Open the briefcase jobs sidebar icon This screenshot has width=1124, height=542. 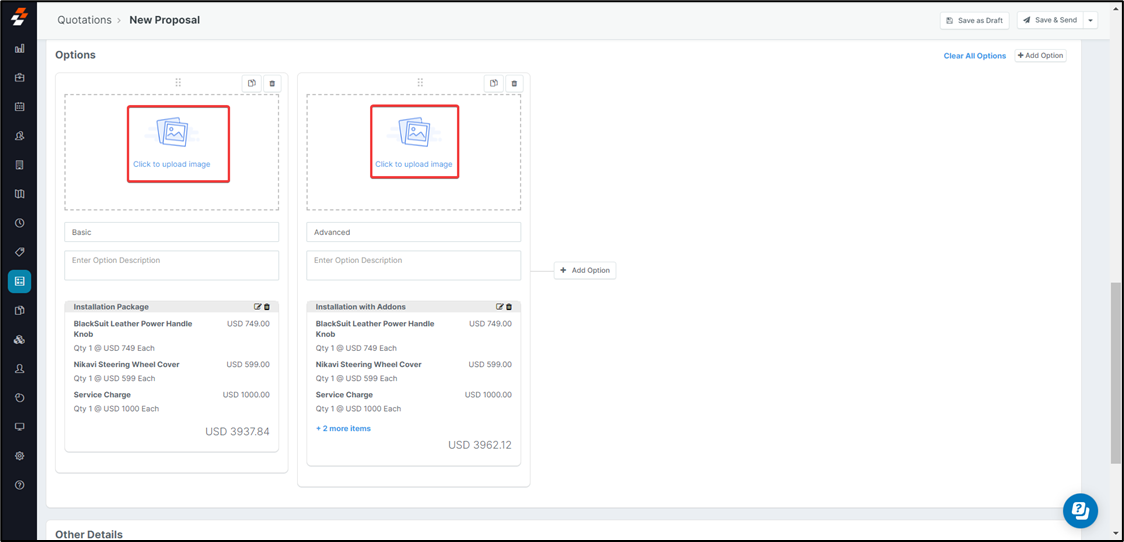[x=19, y=77]
